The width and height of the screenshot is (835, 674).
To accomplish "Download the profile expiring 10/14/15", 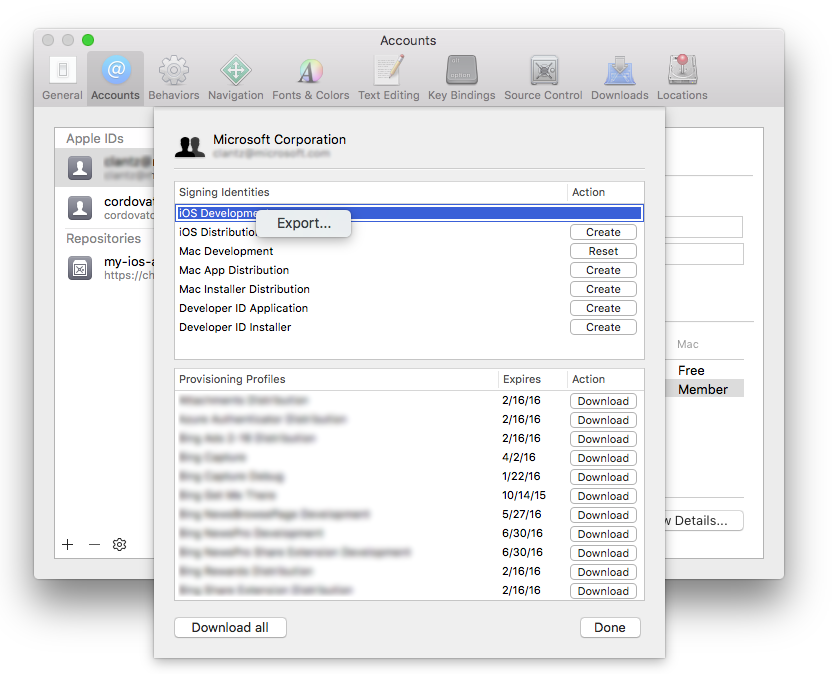I will coord(603,496).
